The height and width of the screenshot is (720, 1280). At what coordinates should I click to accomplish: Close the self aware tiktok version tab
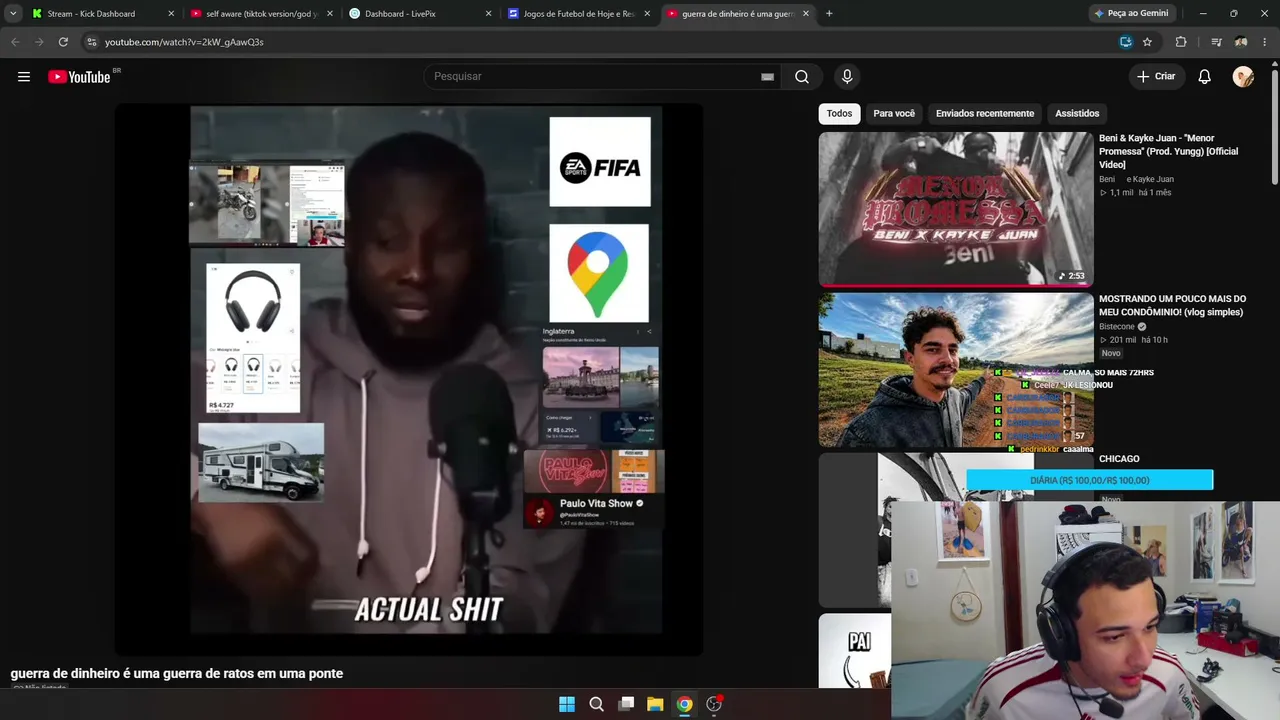(x=330, y=14)
